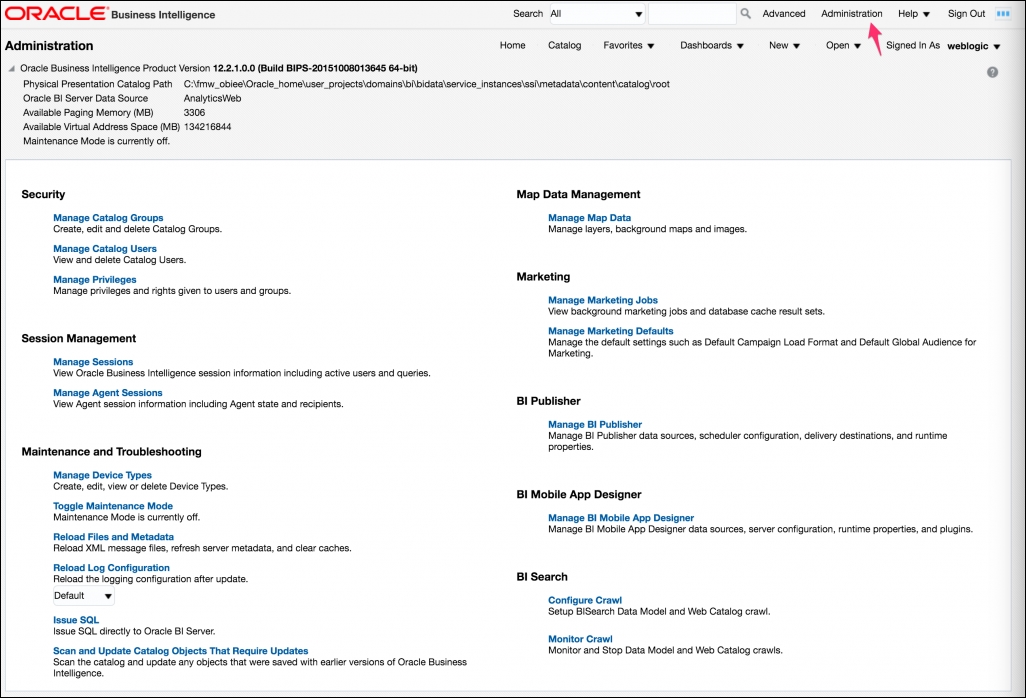Click the Manage Marketing Defaults link
The height and width of the screenshot is (698, 1026).
pos(610,331)
